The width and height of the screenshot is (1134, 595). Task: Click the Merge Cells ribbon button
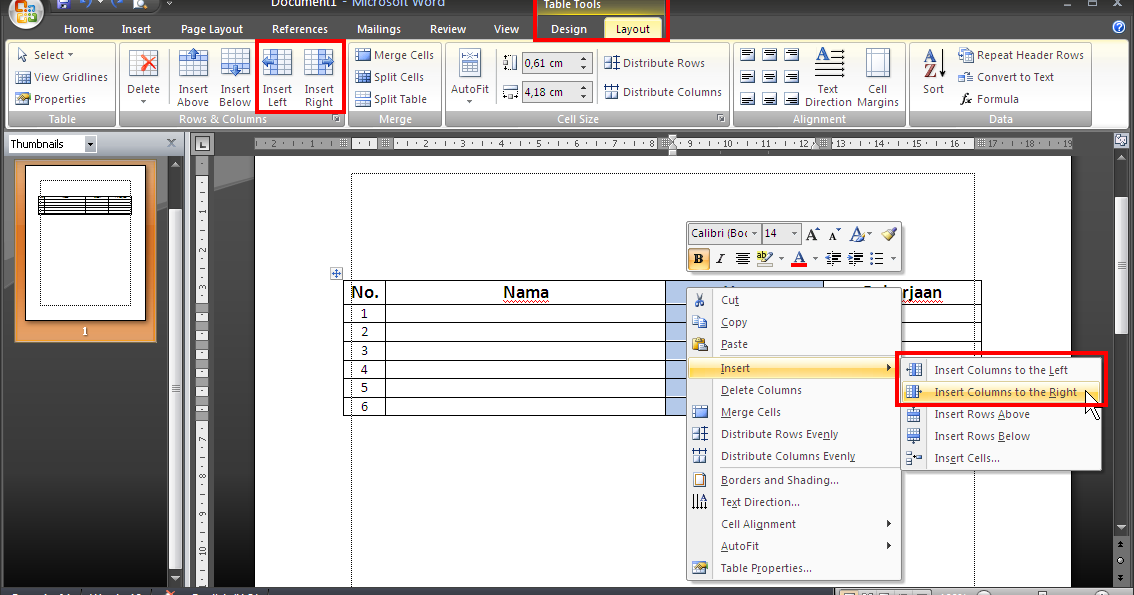coord(395,55)
